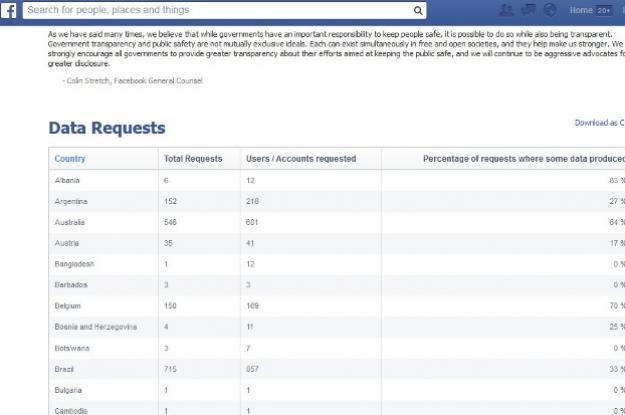This screenshot has width=625, height=415.
Task: Sort by Country column header
Action: [x=70, y=159]
